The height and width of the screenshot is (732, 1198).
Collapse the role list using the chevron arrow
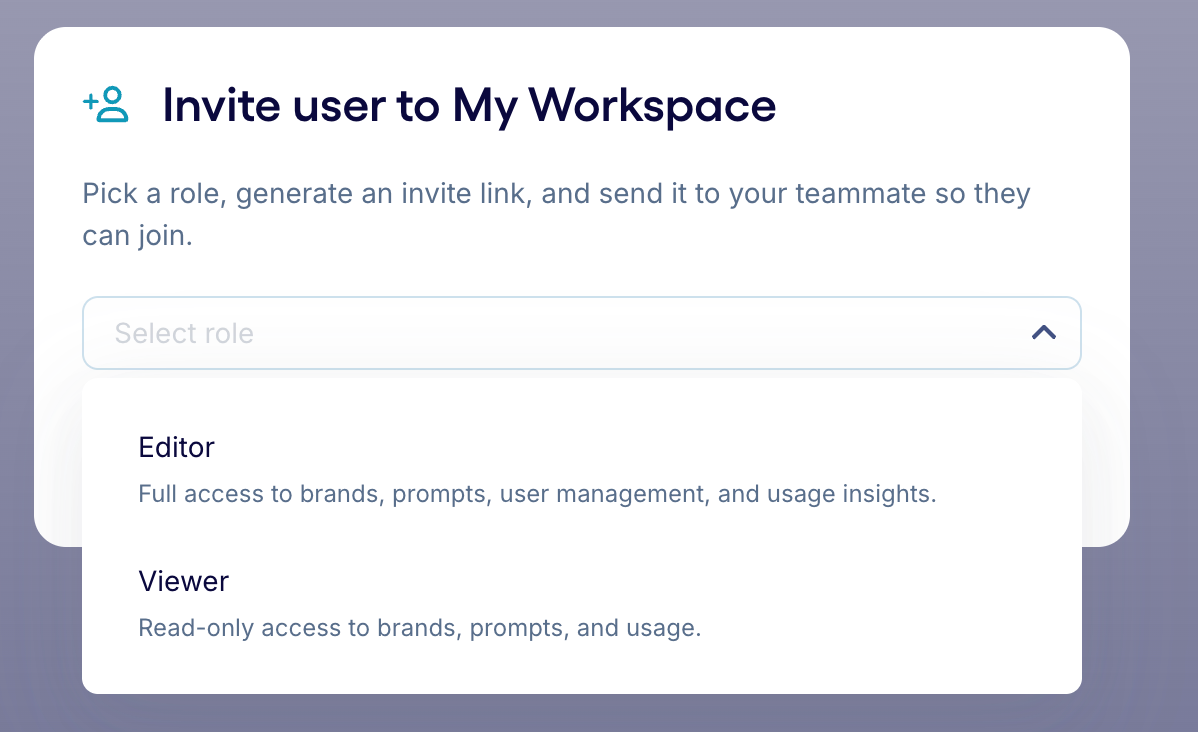[x=1044, y=333]
